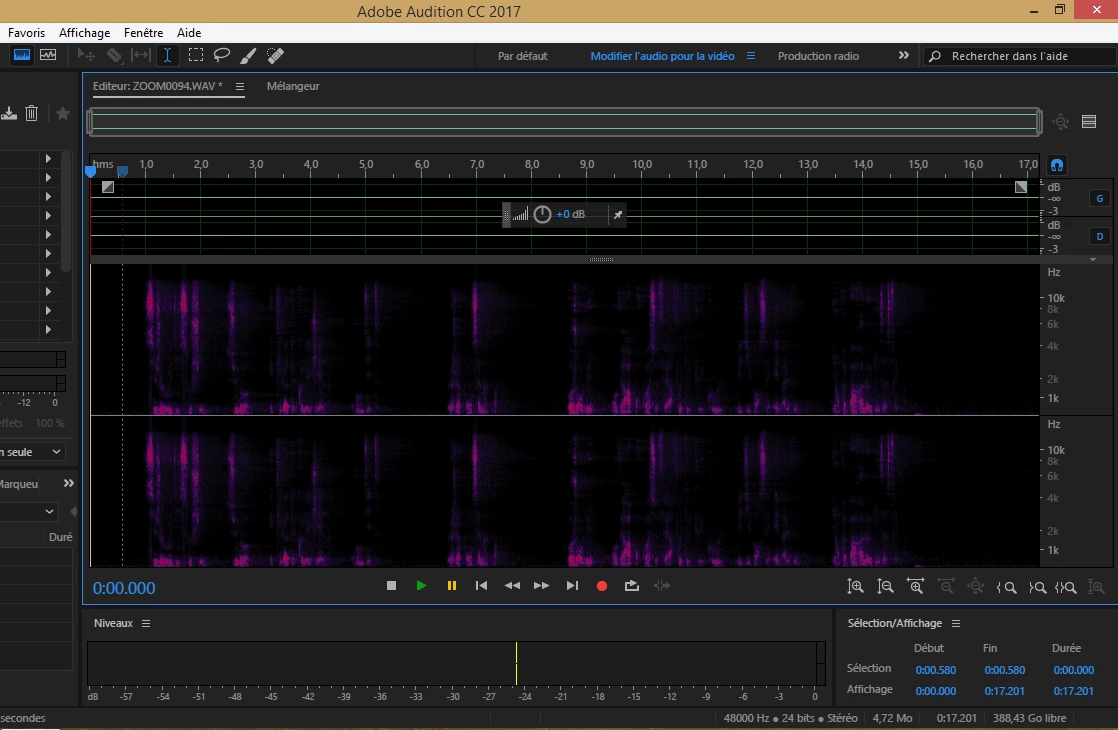This screenshot has width=1118, height=730.
Task: Select the Razor tool
Action: coord(114,55)
